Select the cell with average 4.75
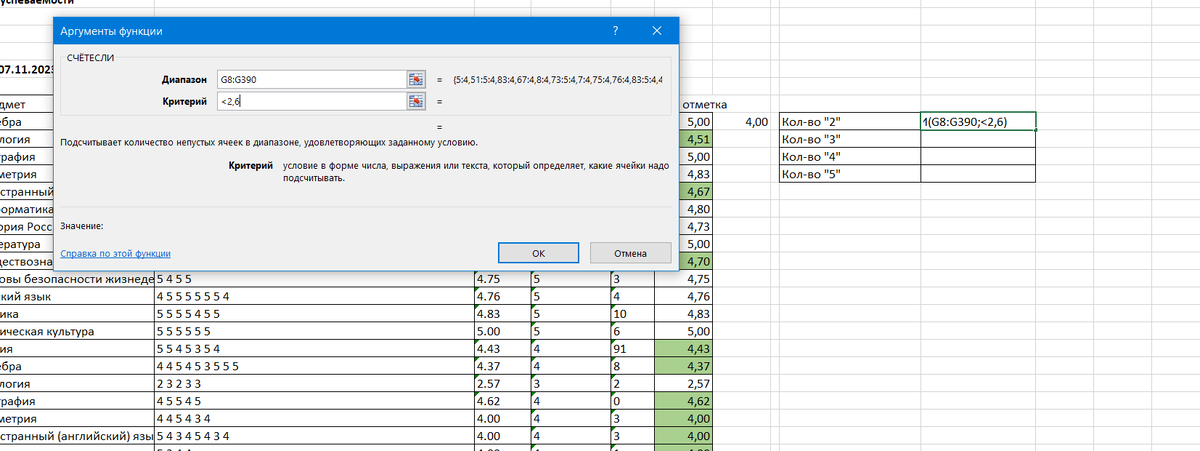Image resolution: width=1200 pixels, height=451 pixels. [x=502, y=279]
